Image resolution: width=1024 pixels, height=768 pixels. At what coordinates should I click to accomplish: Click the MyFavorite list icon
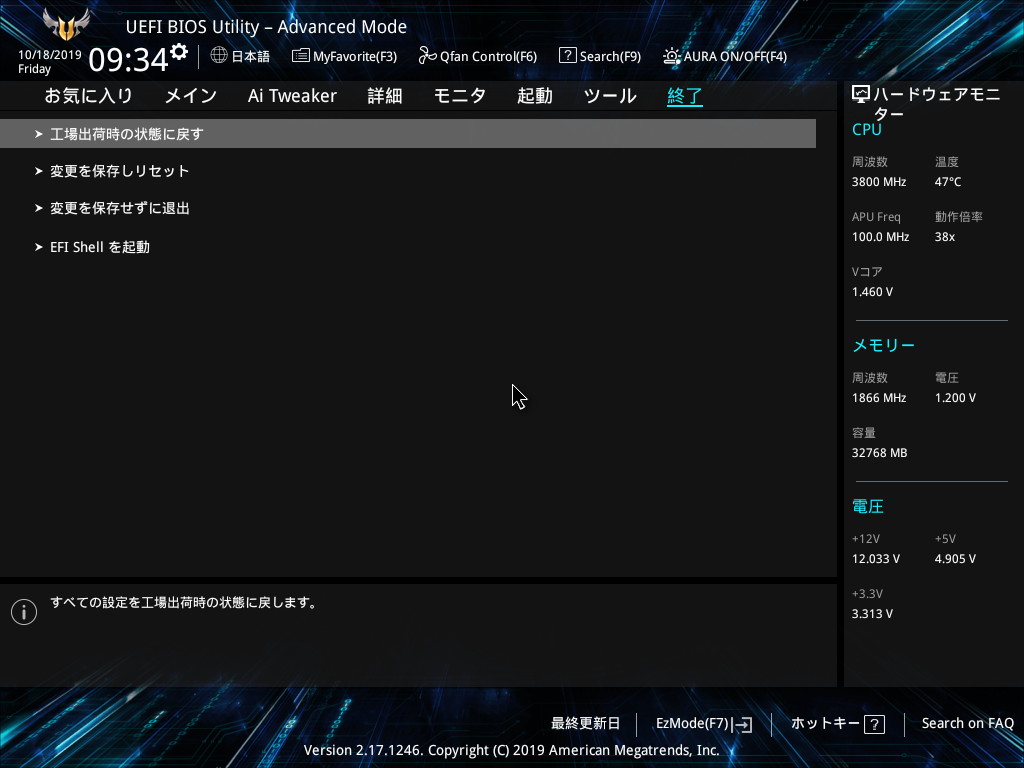pyautogui.click(x=300, y=56)
